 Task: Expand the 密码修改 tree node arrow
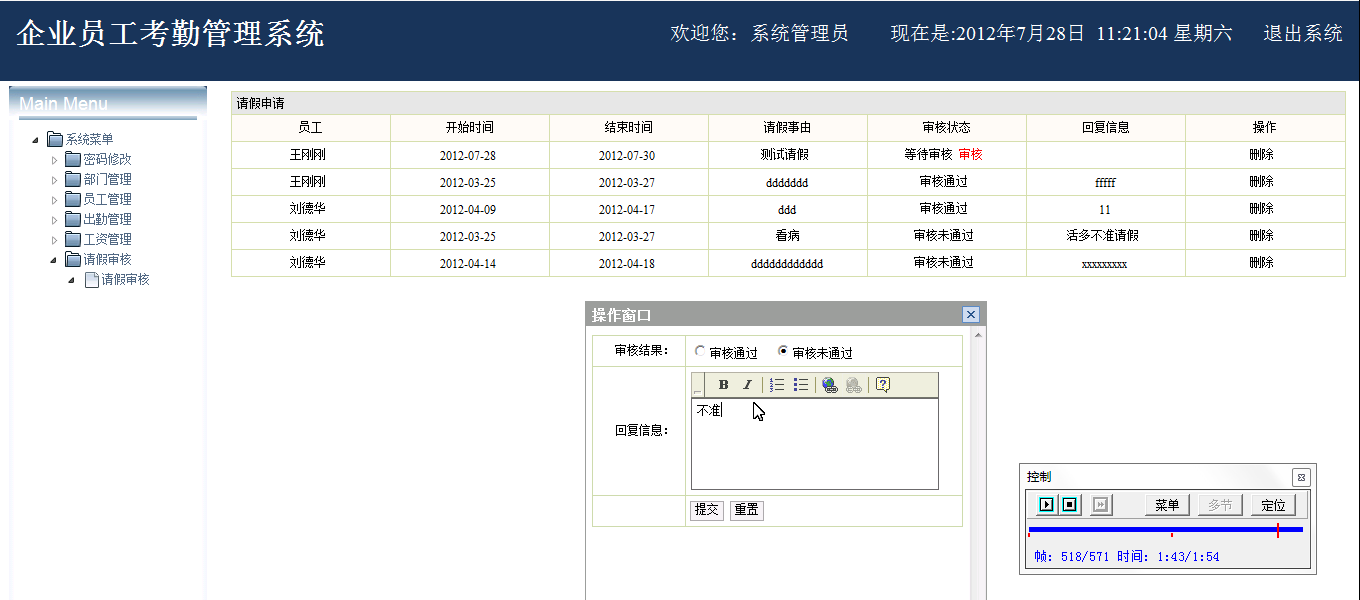click(54, 159)
